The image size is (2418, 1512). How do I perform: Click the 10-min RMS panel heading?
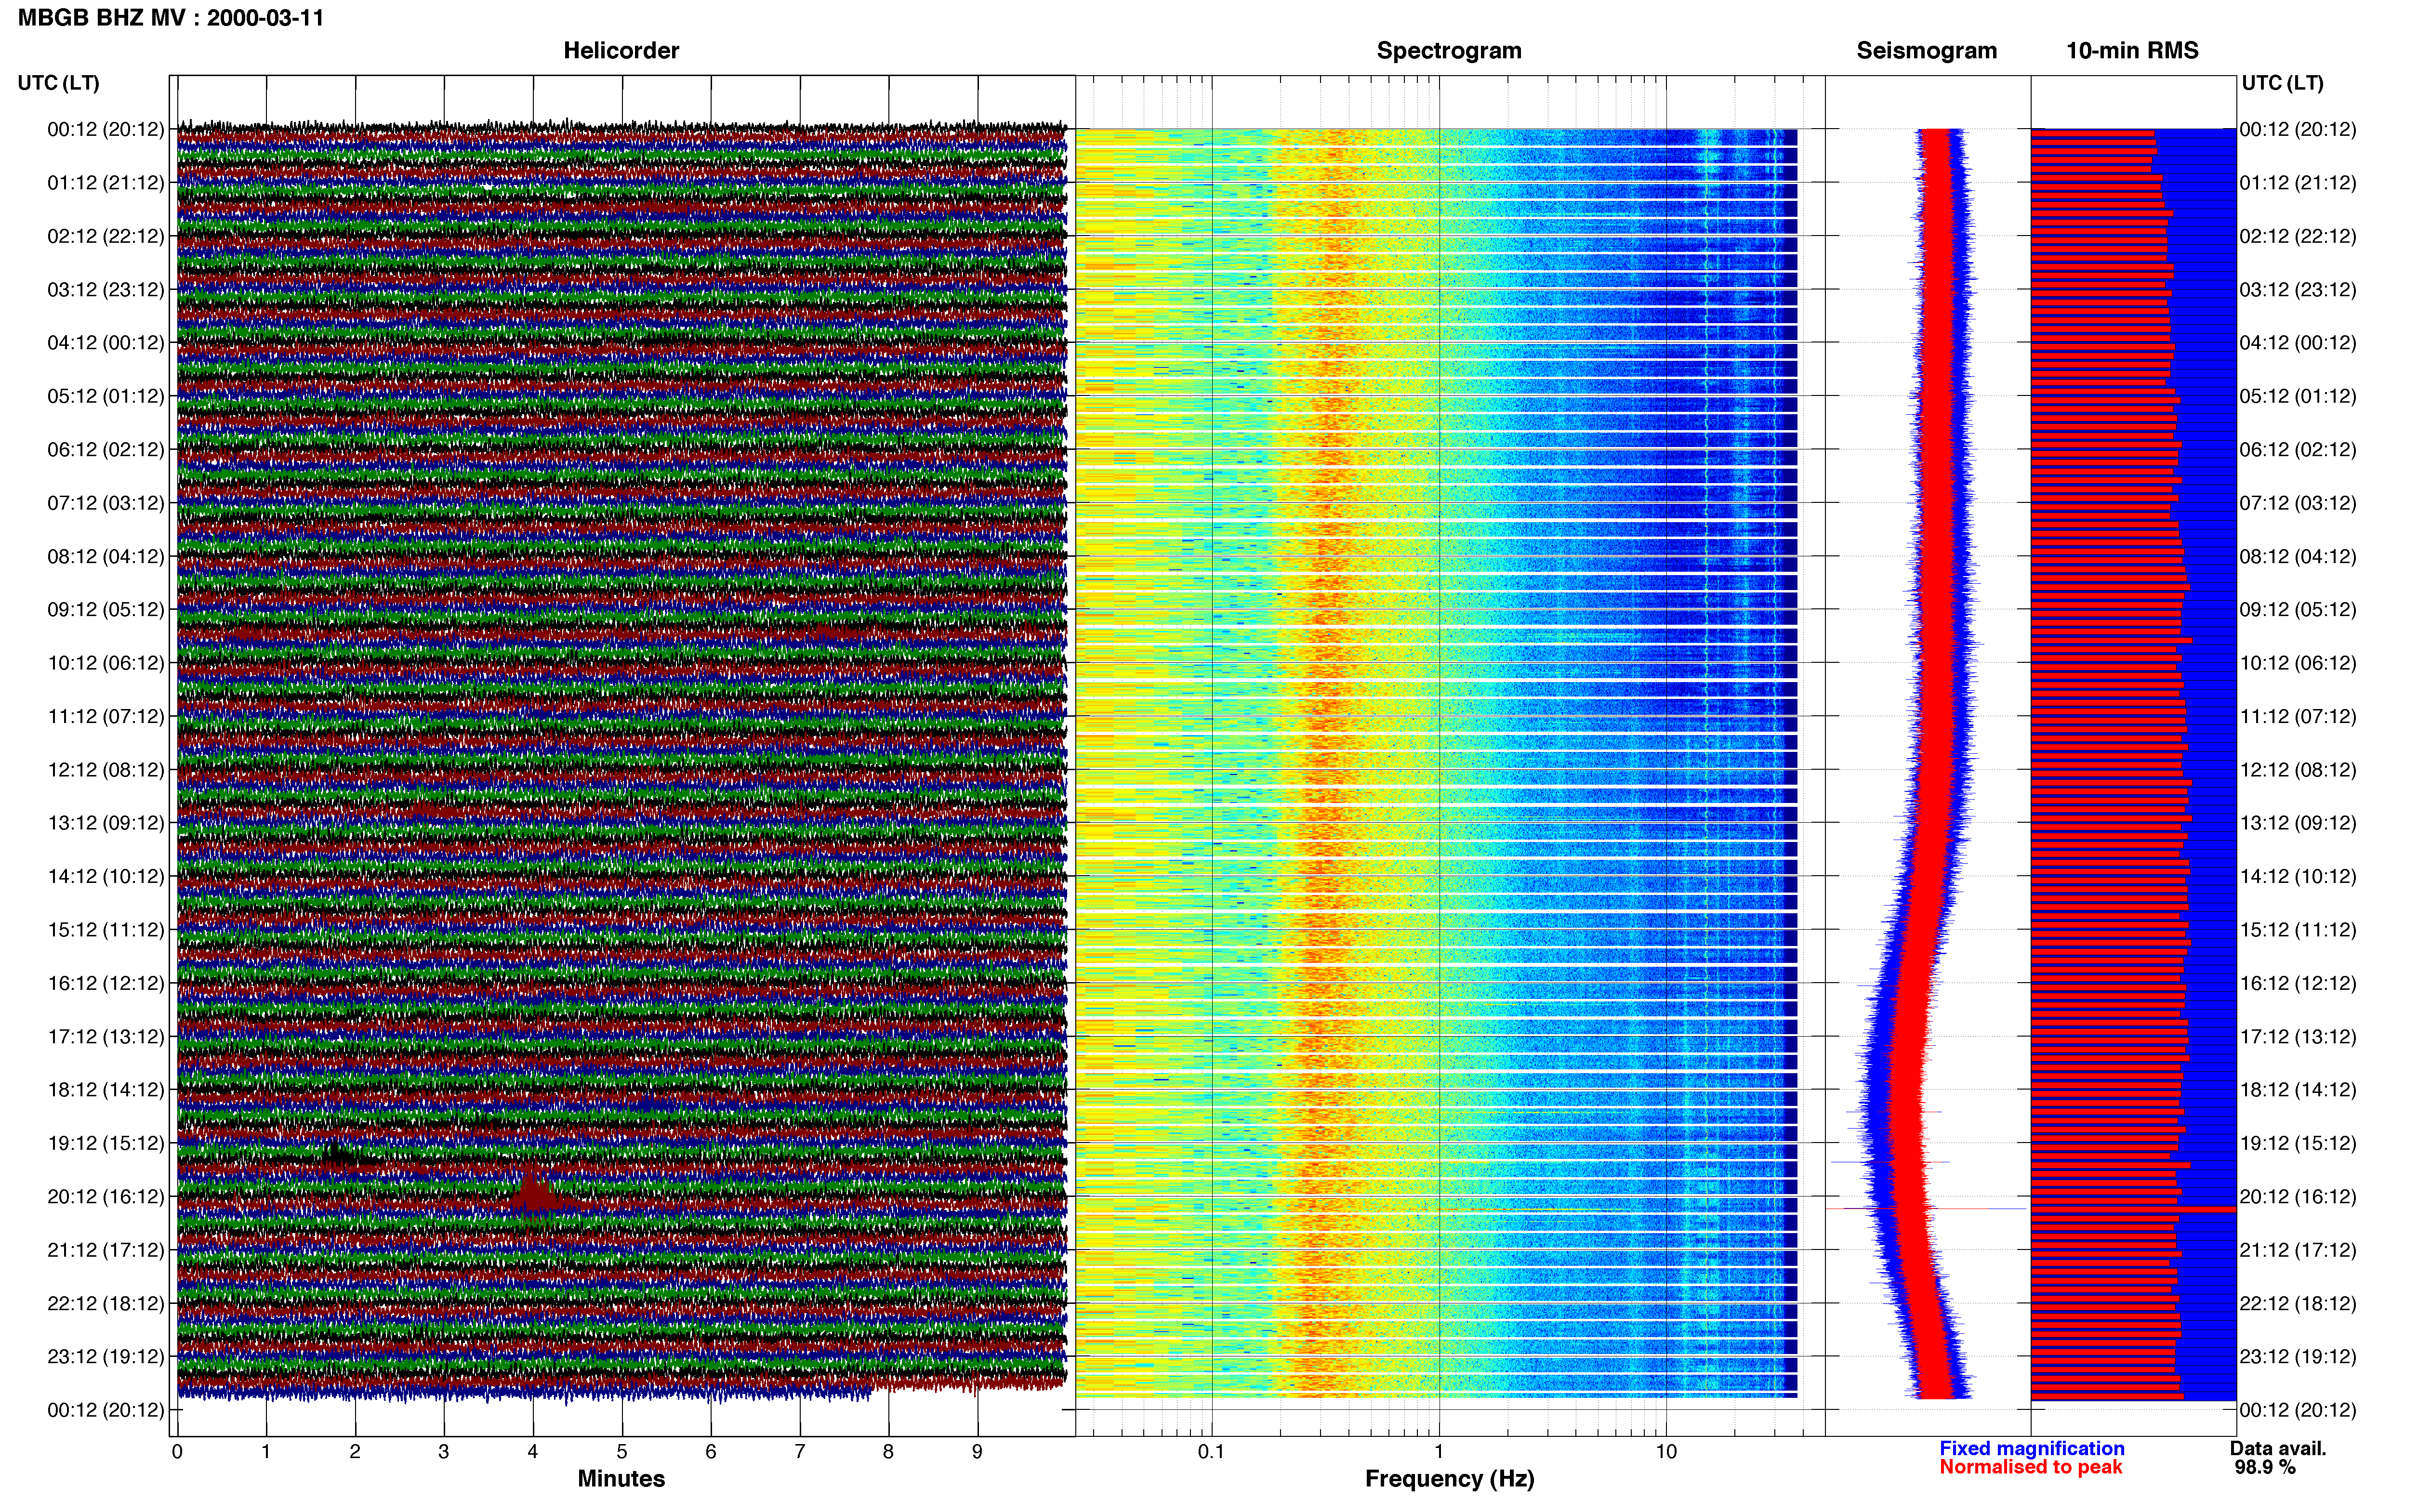click(2132, 50)
